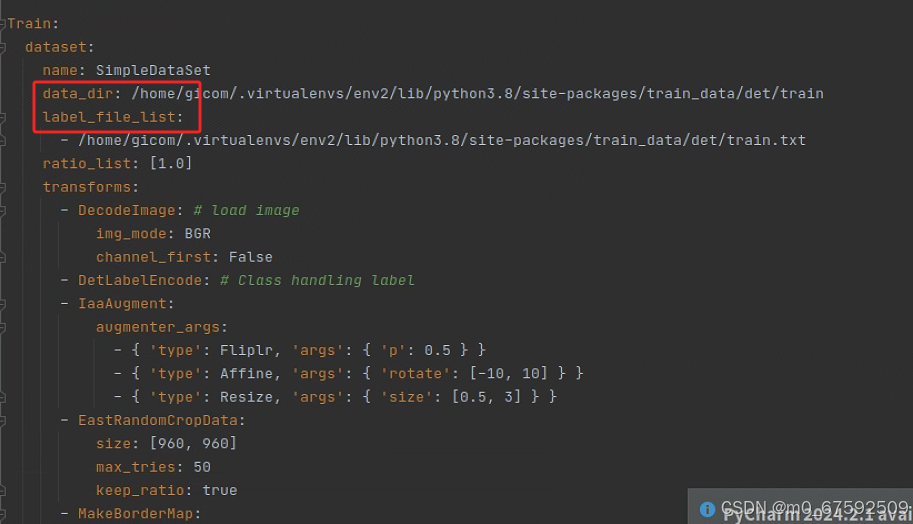Click the 'label_file_list:' key
This screenshot has width=913, height=524.
[113, 117]
